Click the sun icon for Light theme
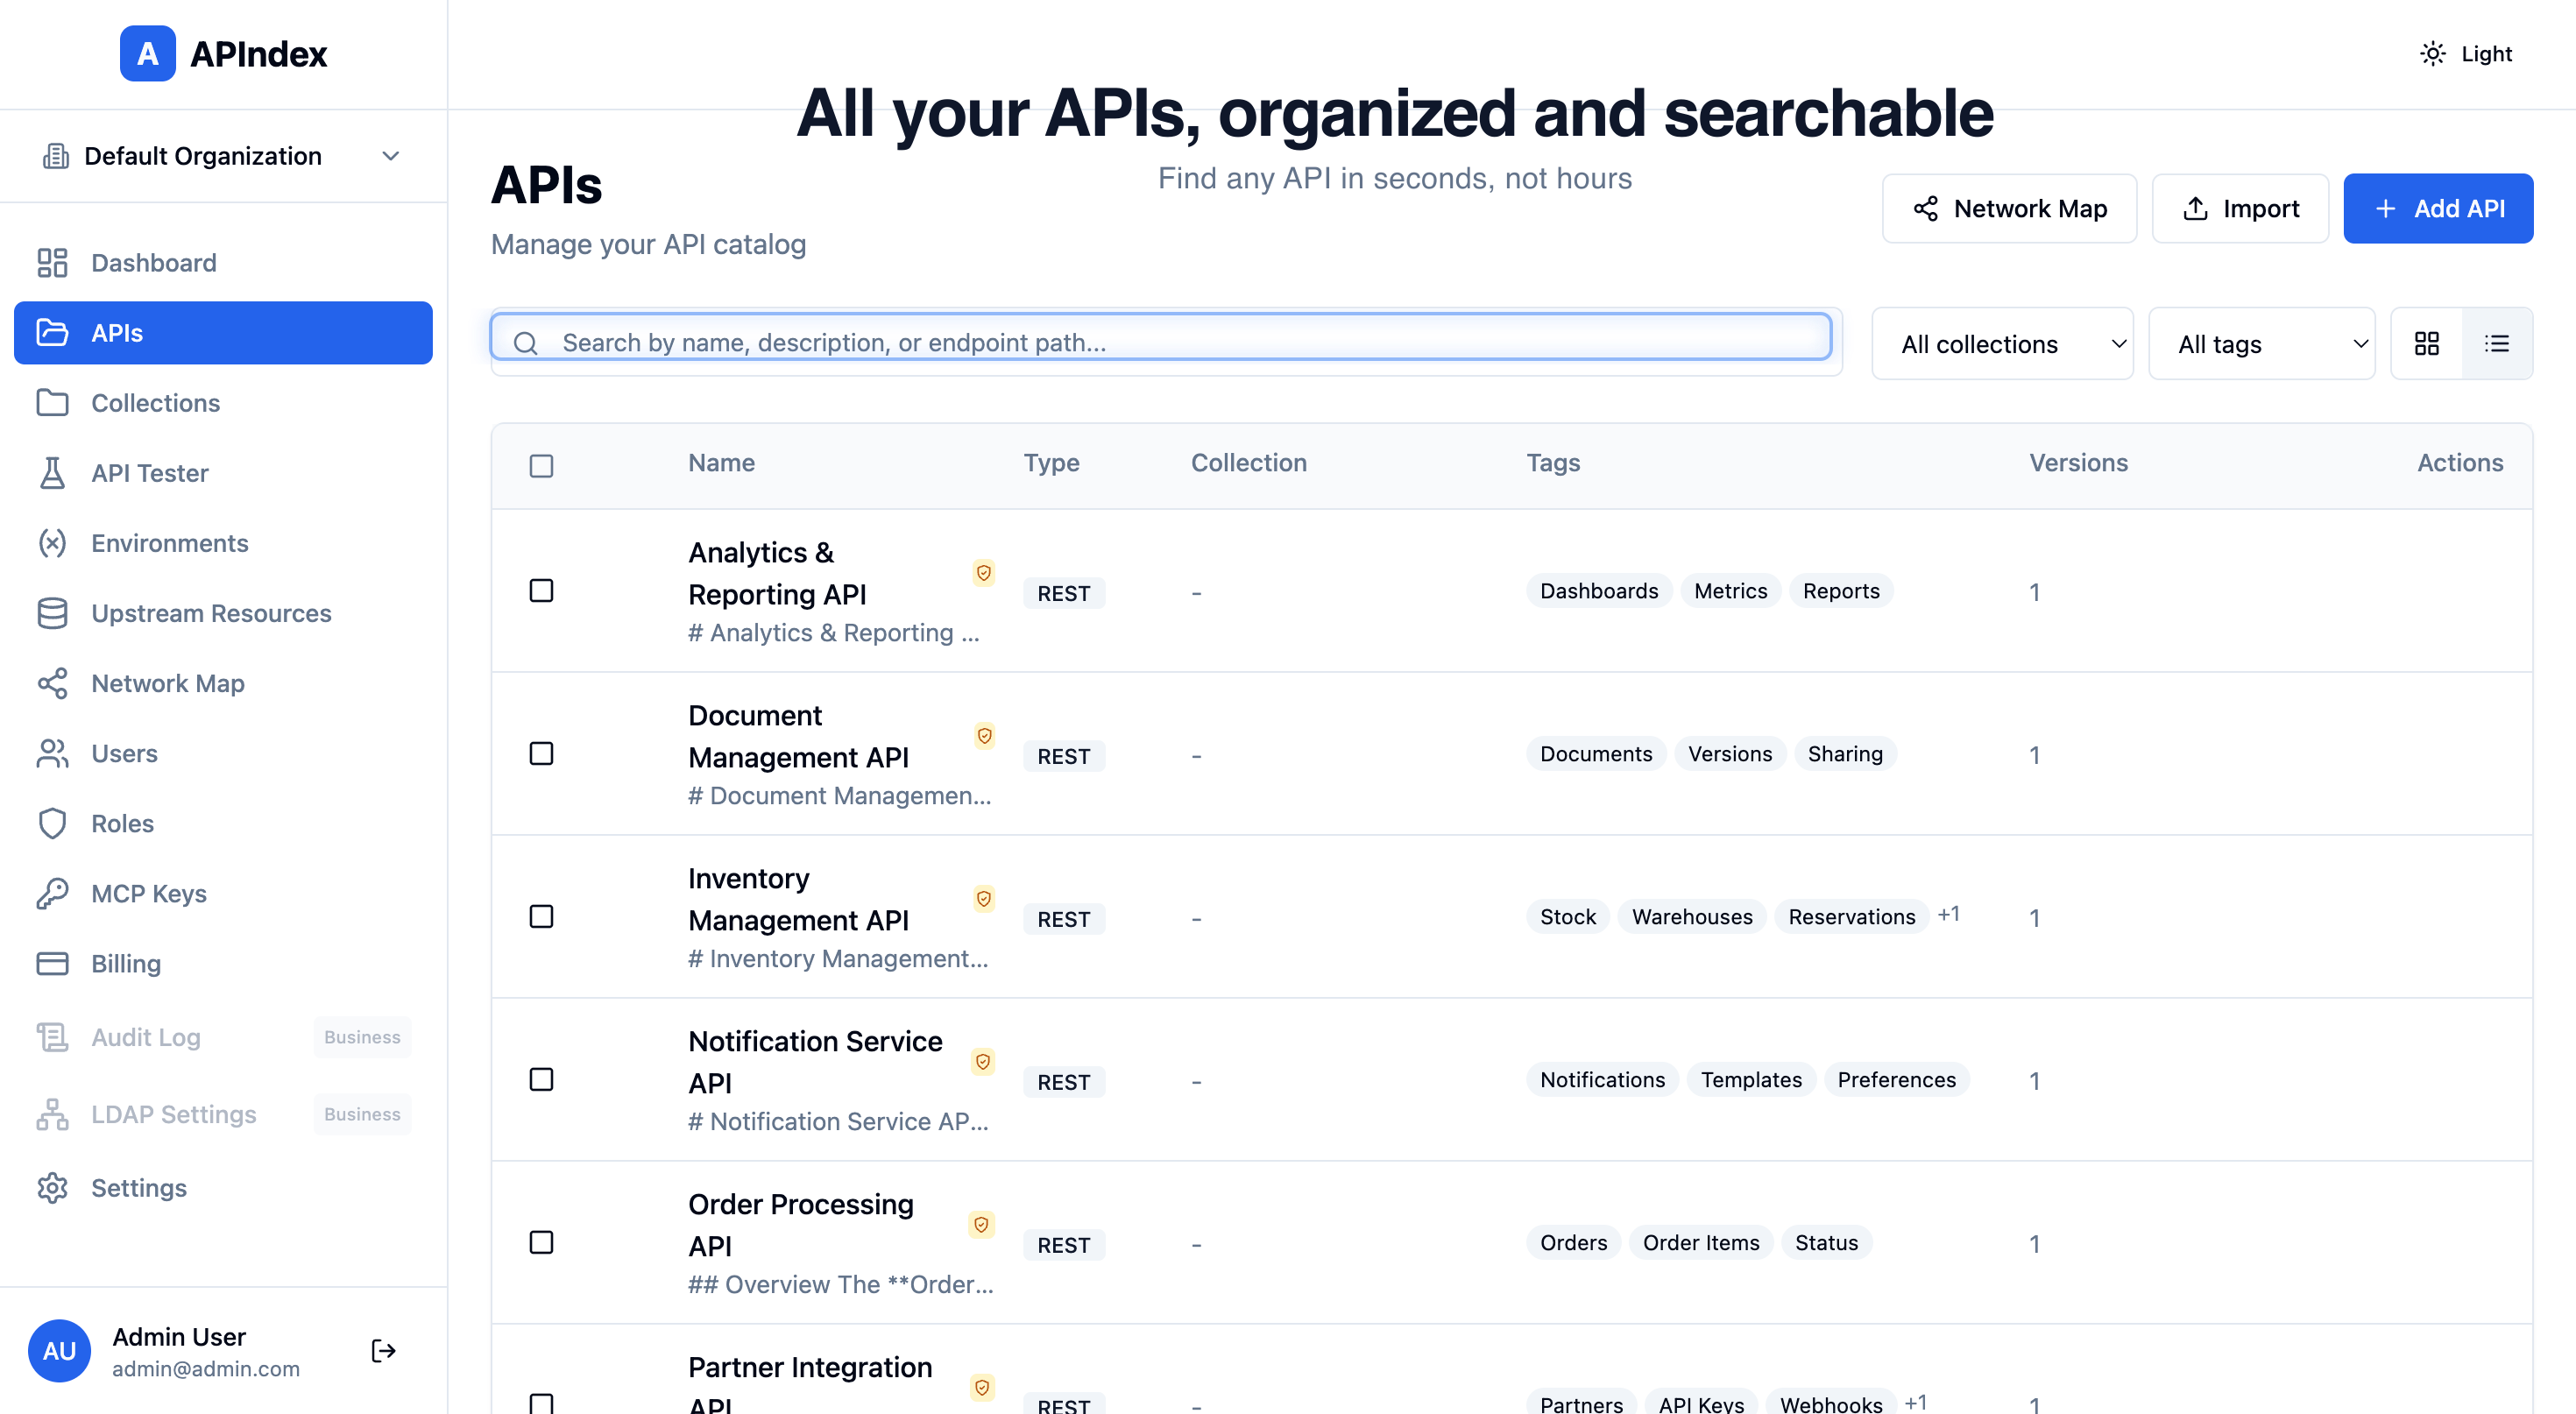2576x1414 pixels. 2432,54
